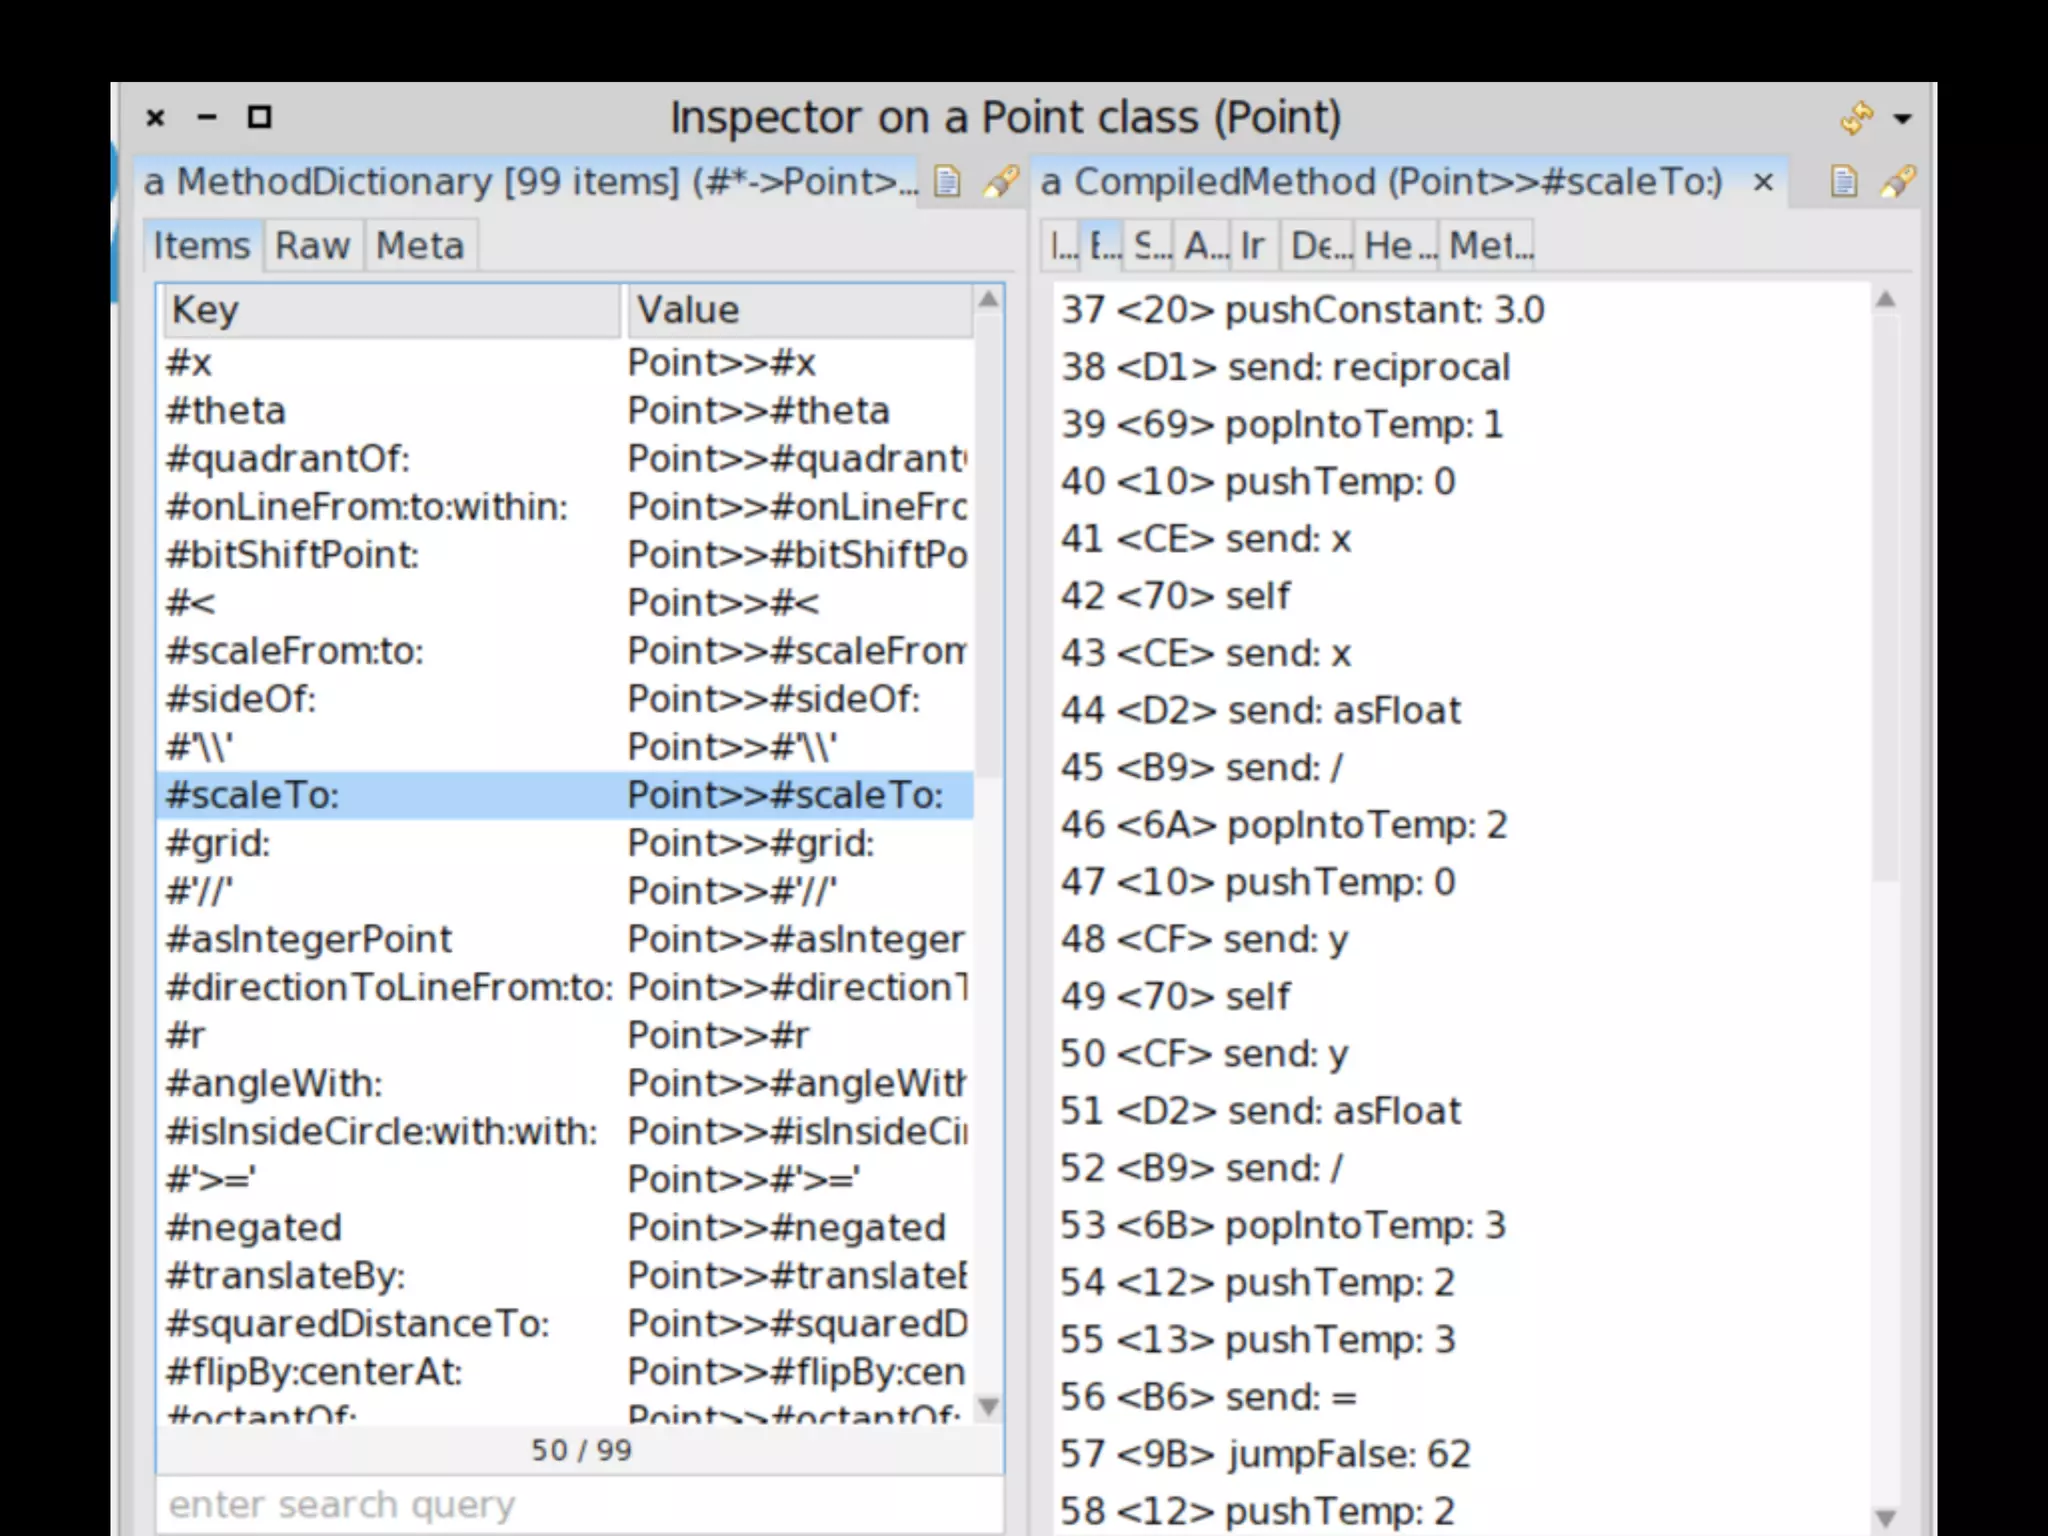The image size is (2048, 1536).
Task: Click the inspect tool icon on MethodDictionary pane
Action: (1000, 182)
